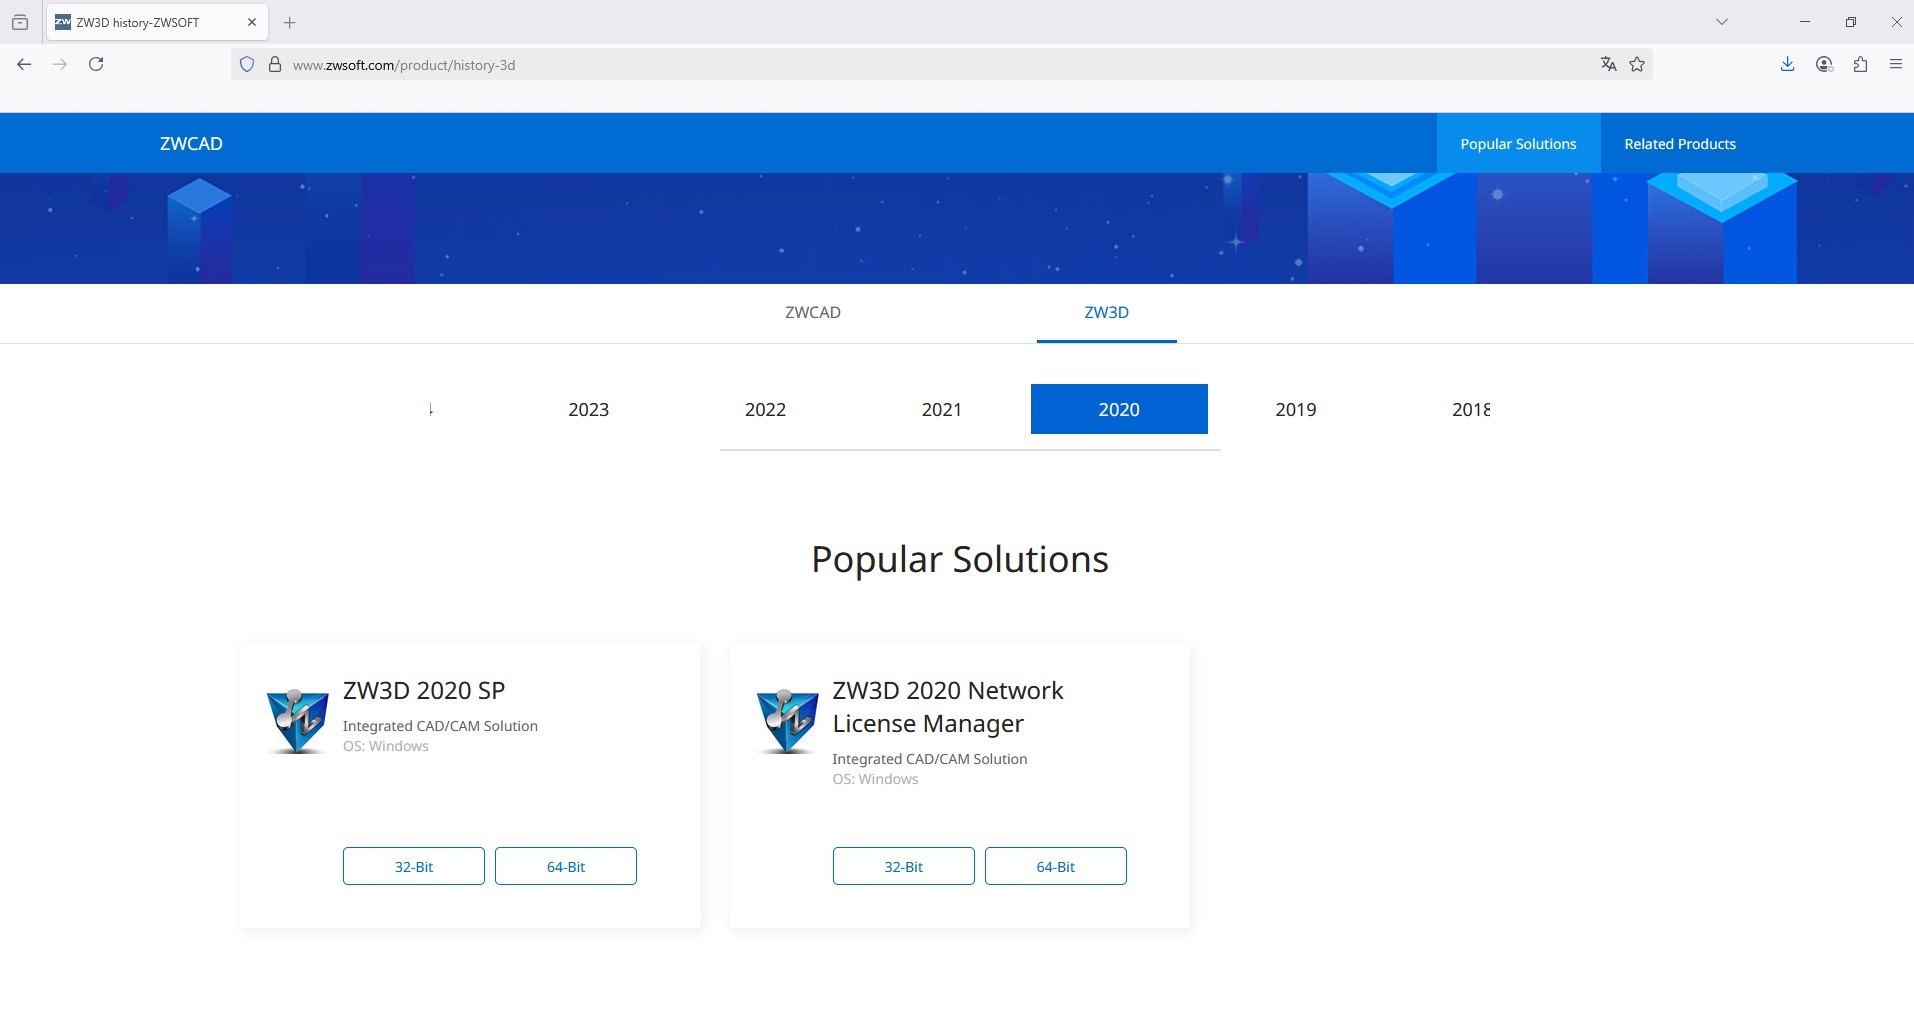Close the ZW3D history-ZWSOFT tab

tap(252, 22)
